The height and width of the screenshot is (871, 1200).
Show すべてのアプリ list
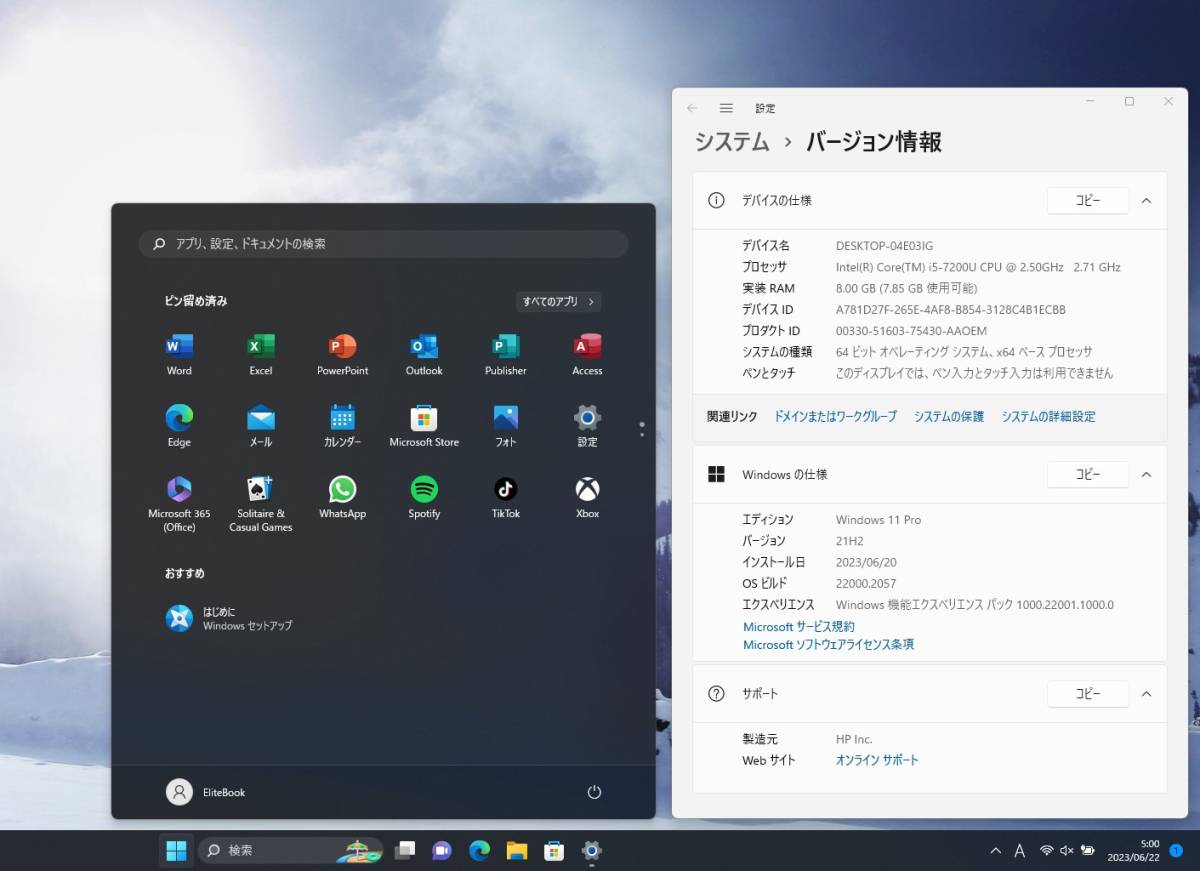coord(559,301)
